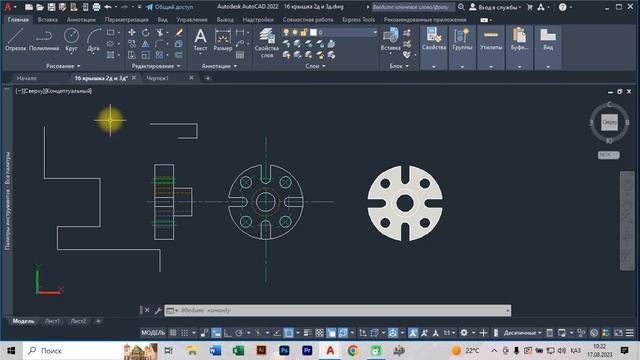
Task: Toggle the grid display in status bar
Action: [x=173, y=333]
